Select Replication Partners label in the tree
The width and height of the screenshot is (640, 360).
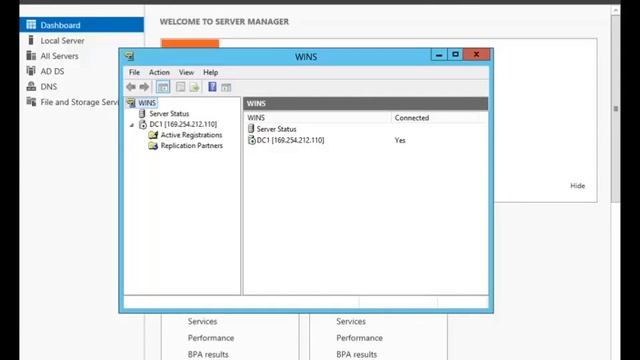(x=192, y=145)
